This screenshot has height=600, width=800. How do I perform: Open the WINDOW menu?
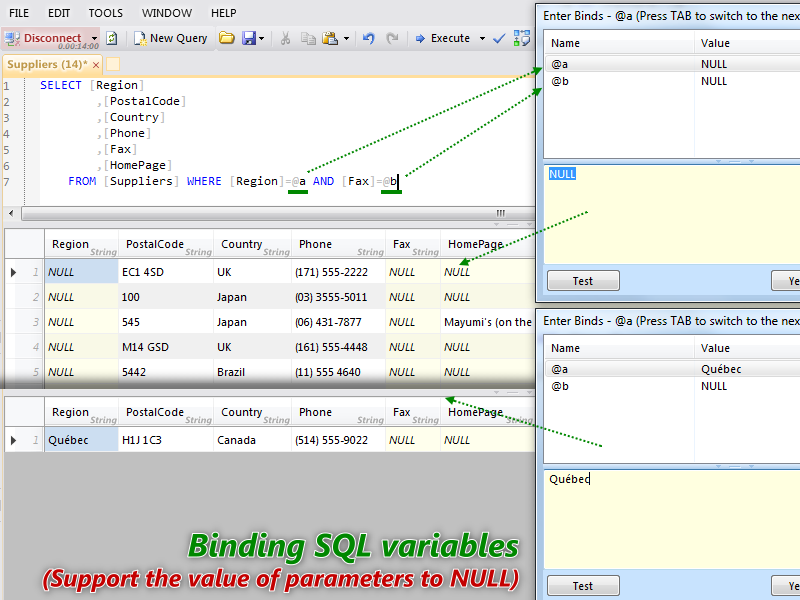tap(167, 13)
